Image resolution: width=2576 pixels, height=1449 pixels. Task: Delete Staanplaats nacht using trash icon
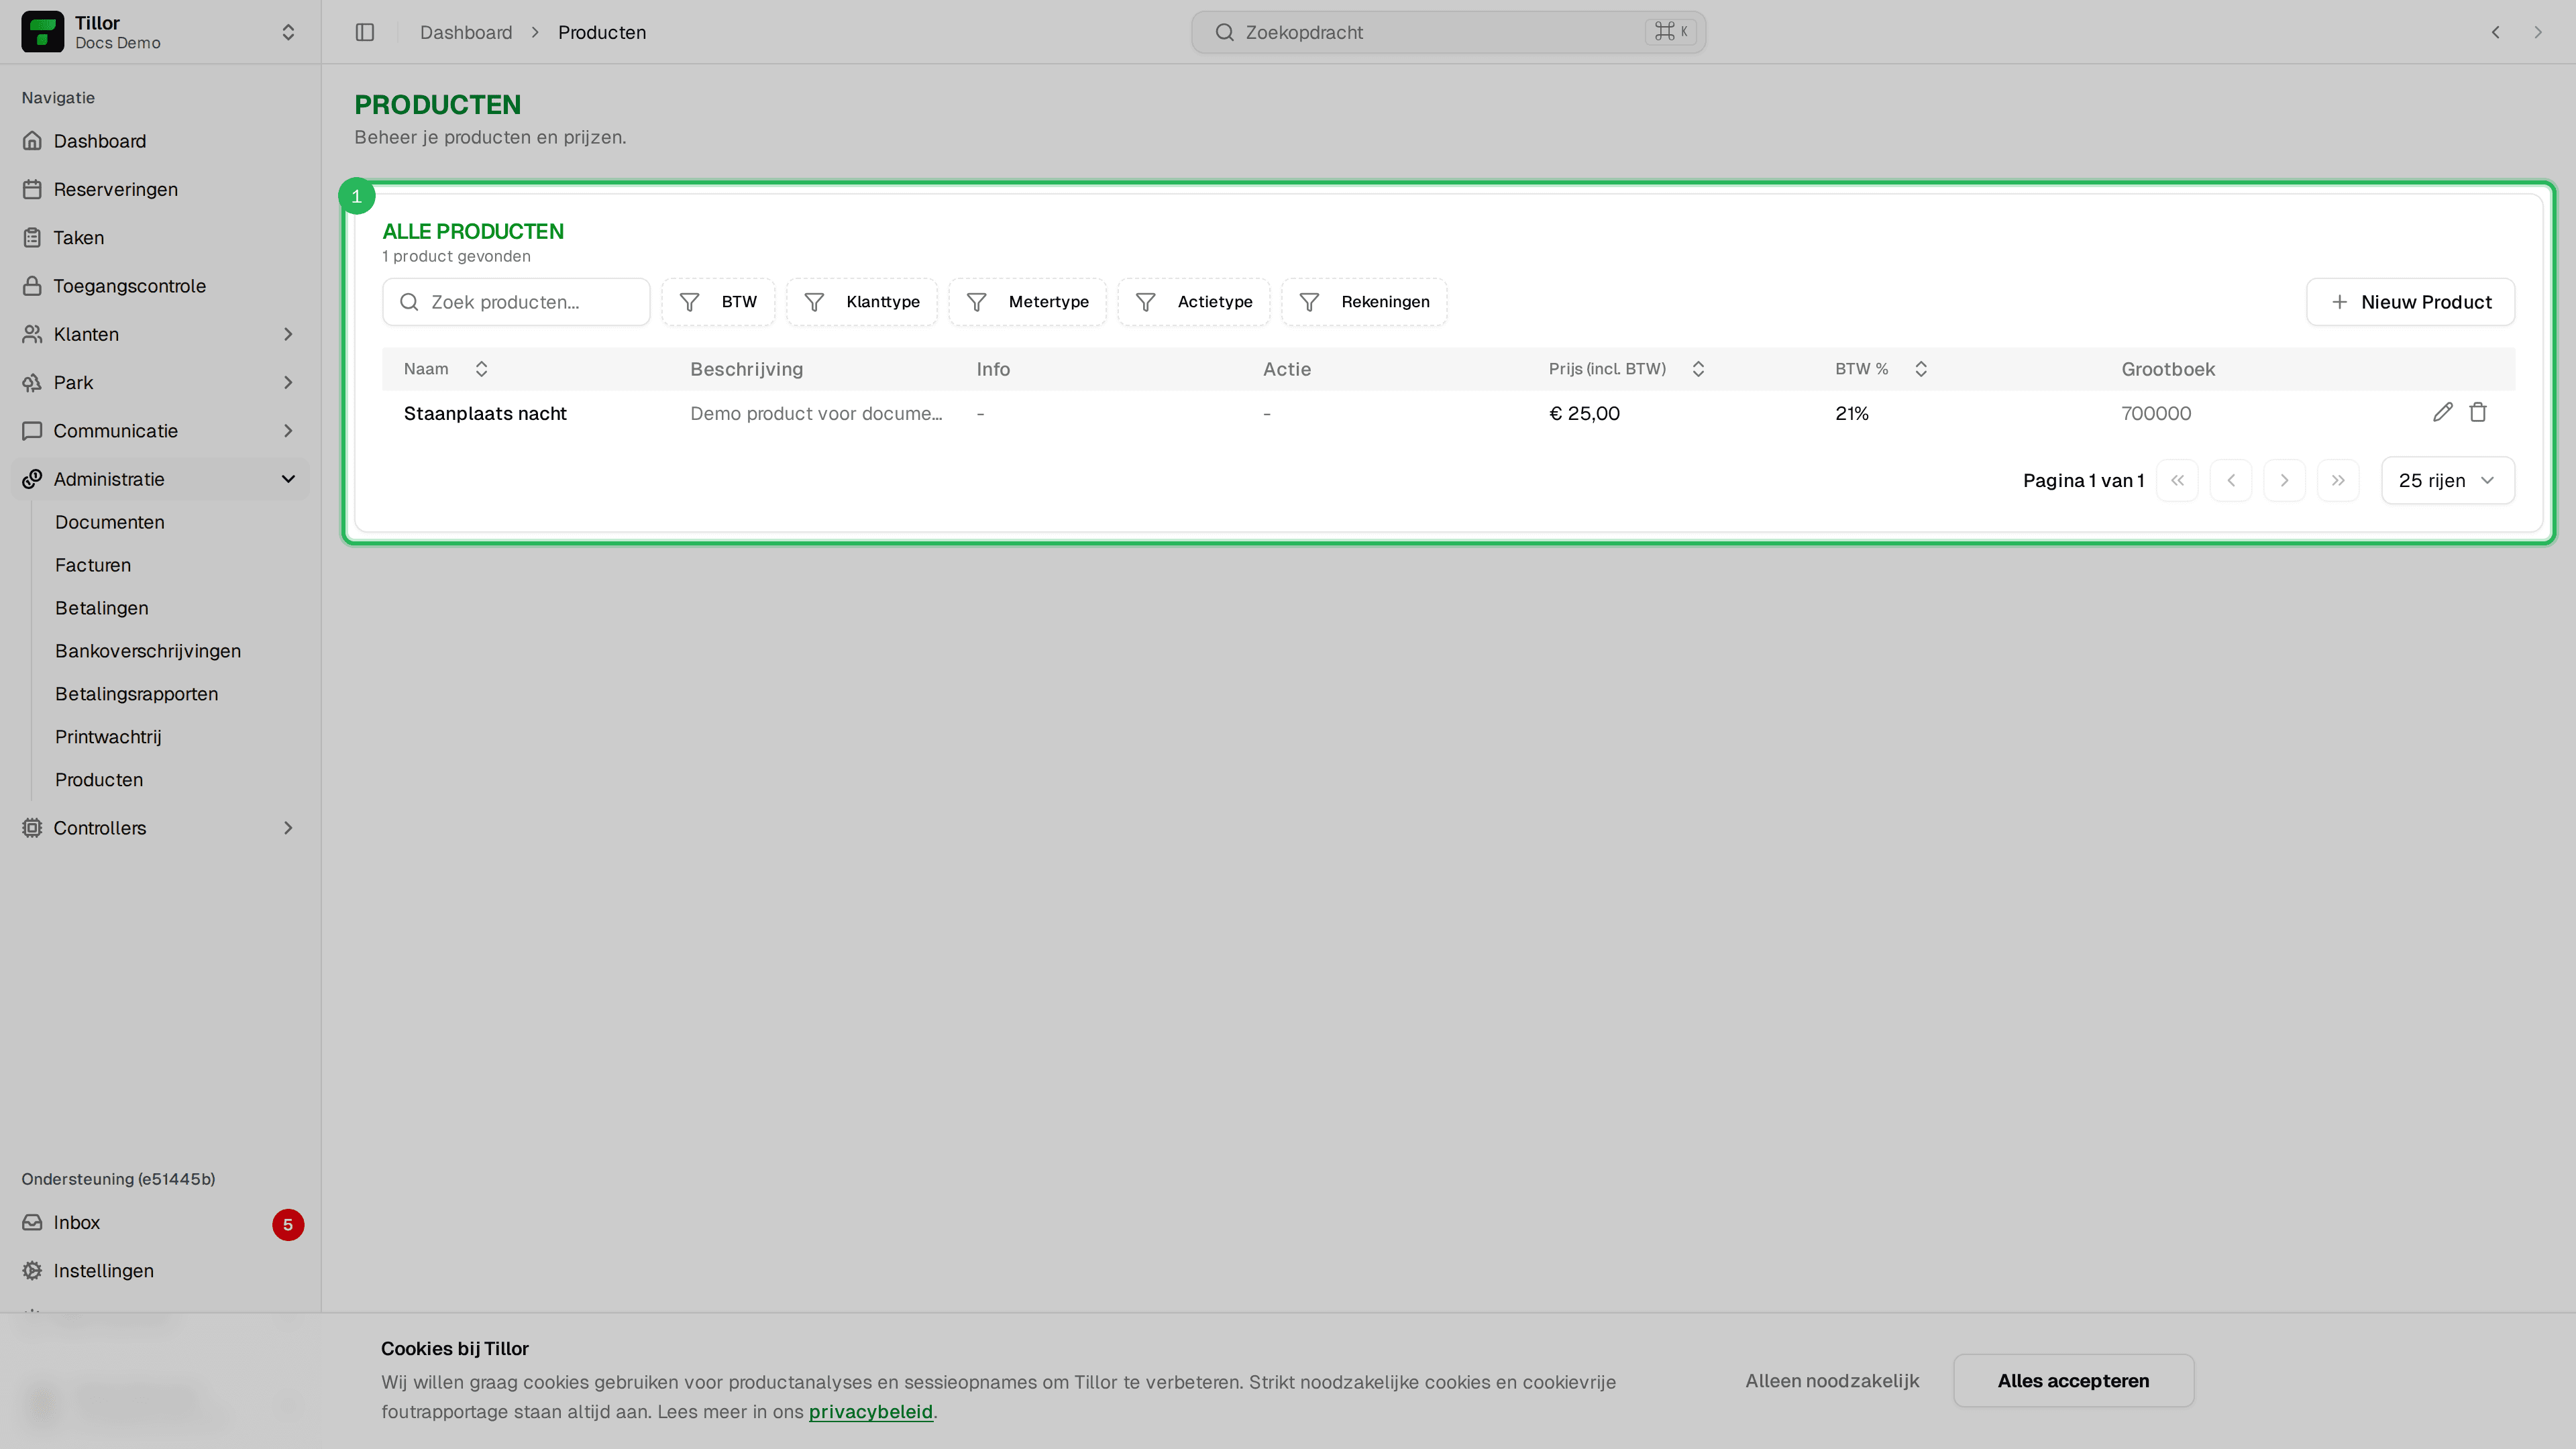(2478, 412)
